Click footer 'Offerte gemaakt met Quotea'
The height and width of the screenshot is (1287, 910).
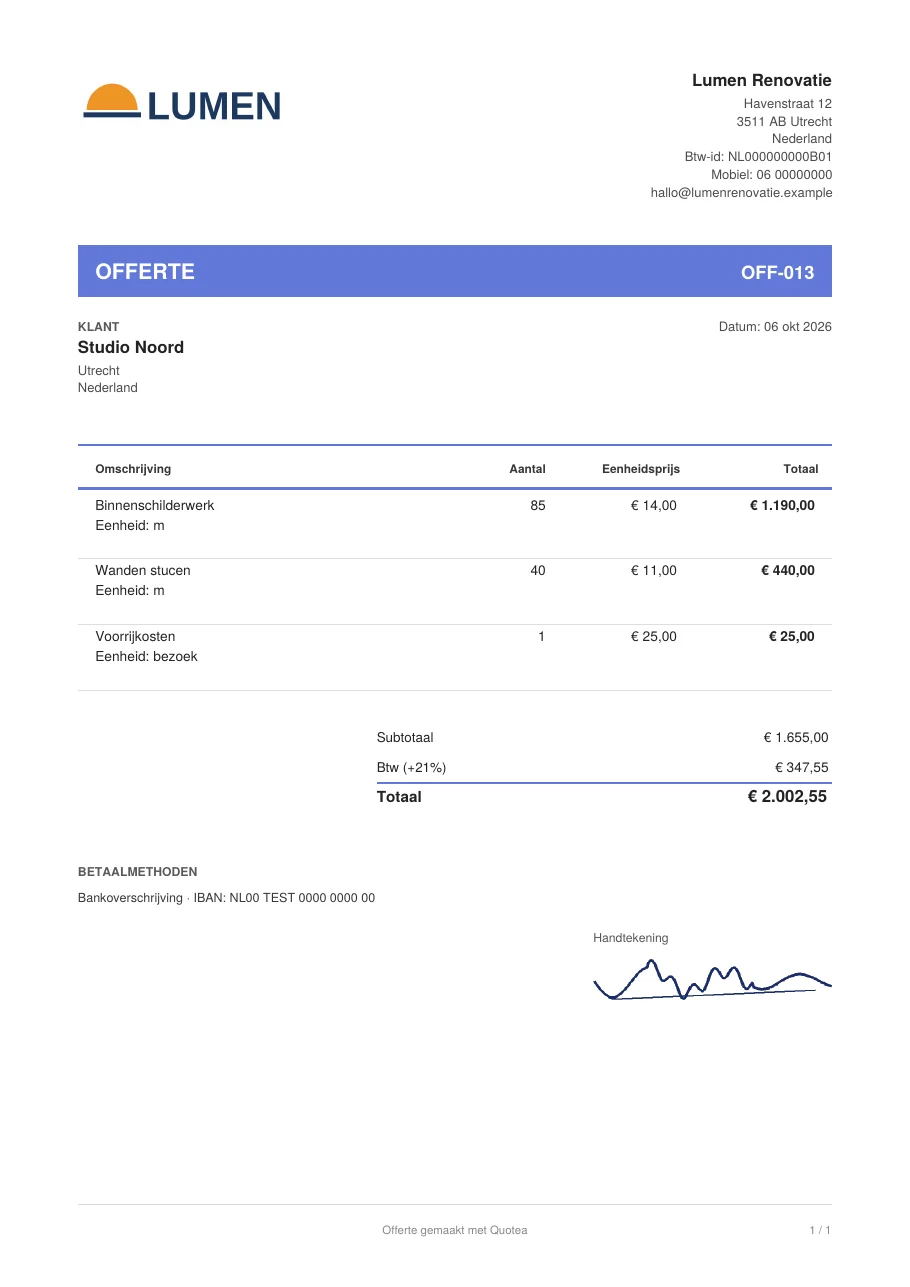pyautogui.click(x=455, y=1230)
